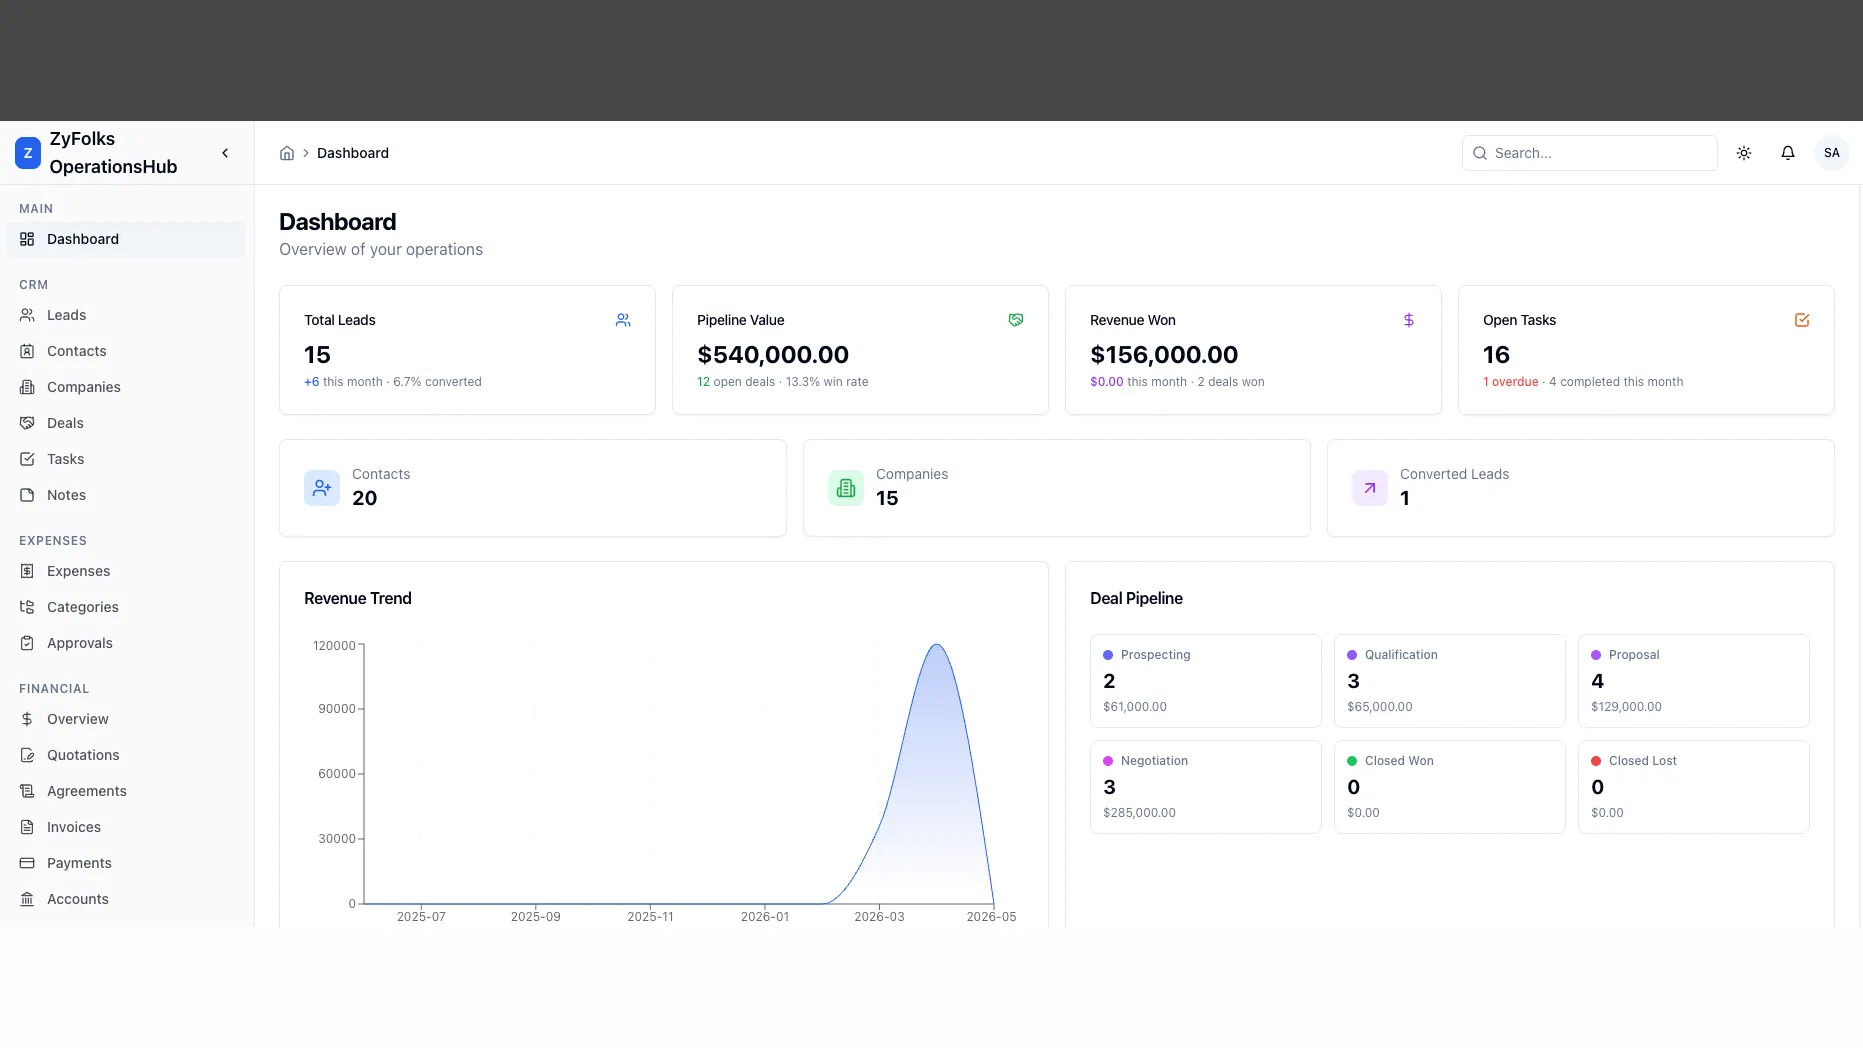Image resolution: width=1863 pixels, height=1048 pixels.
Task: Open the Qualification pipeline stage card
Action: click(x=1449, y=681)
